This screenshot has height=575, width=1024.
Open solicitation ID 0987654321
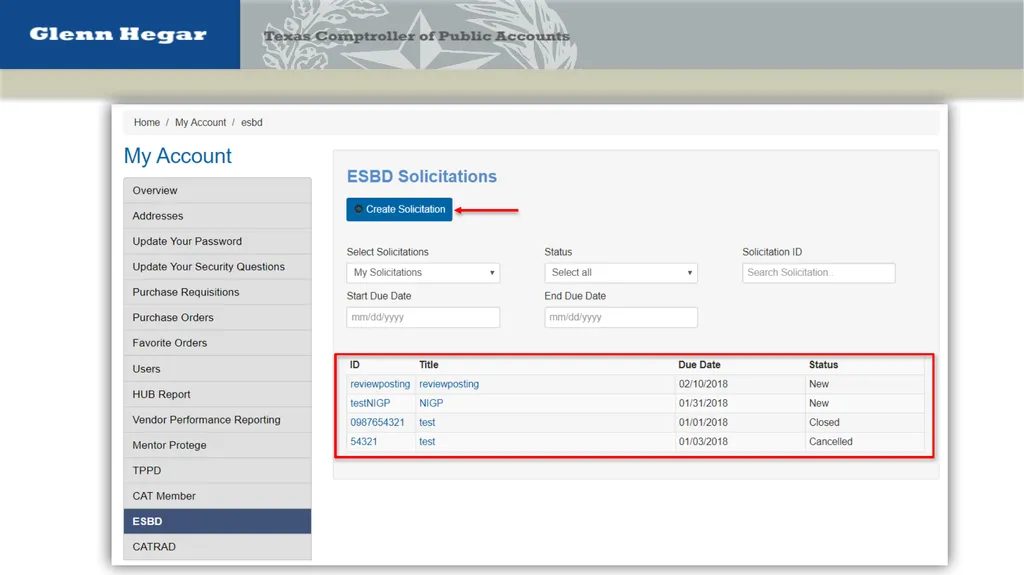[377, 422]
